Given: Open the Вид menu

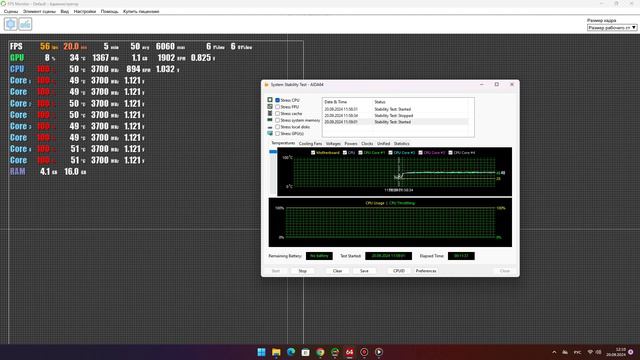Looking at the screenshot, I should [65, 11].
